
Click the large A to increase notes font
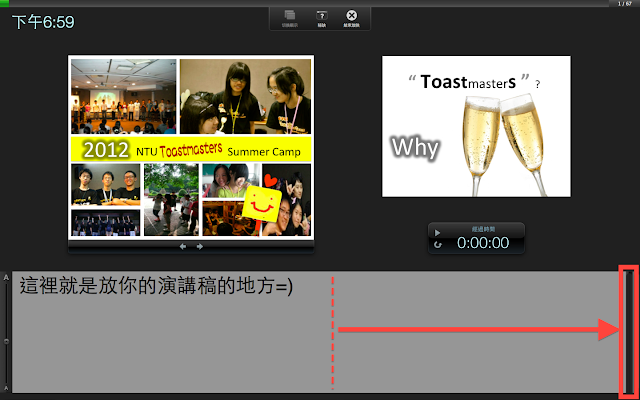(x=6, y=278)
